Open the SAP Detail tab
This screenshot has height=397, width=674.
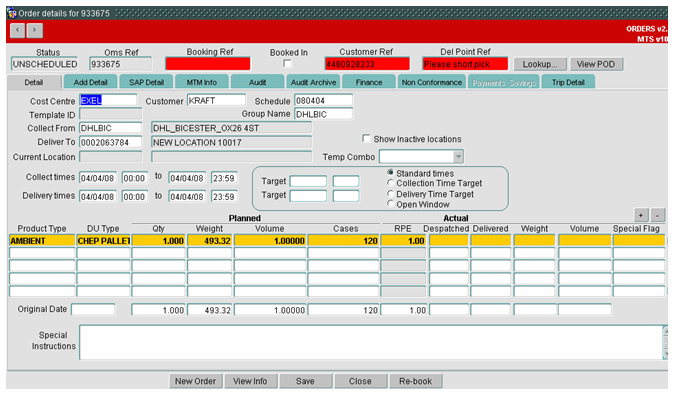(146, 82)
